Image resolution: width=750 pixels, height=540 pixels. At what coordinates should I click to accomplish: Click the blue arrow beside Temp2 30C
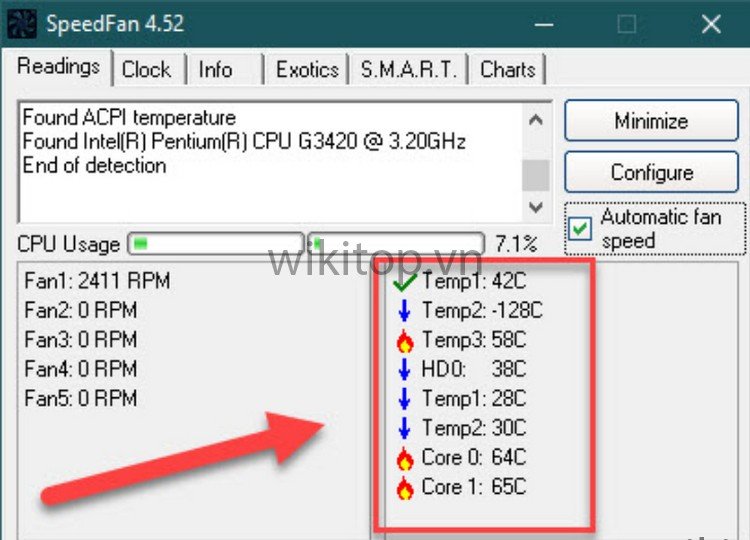pyautogui.click(x=405, y=429)
